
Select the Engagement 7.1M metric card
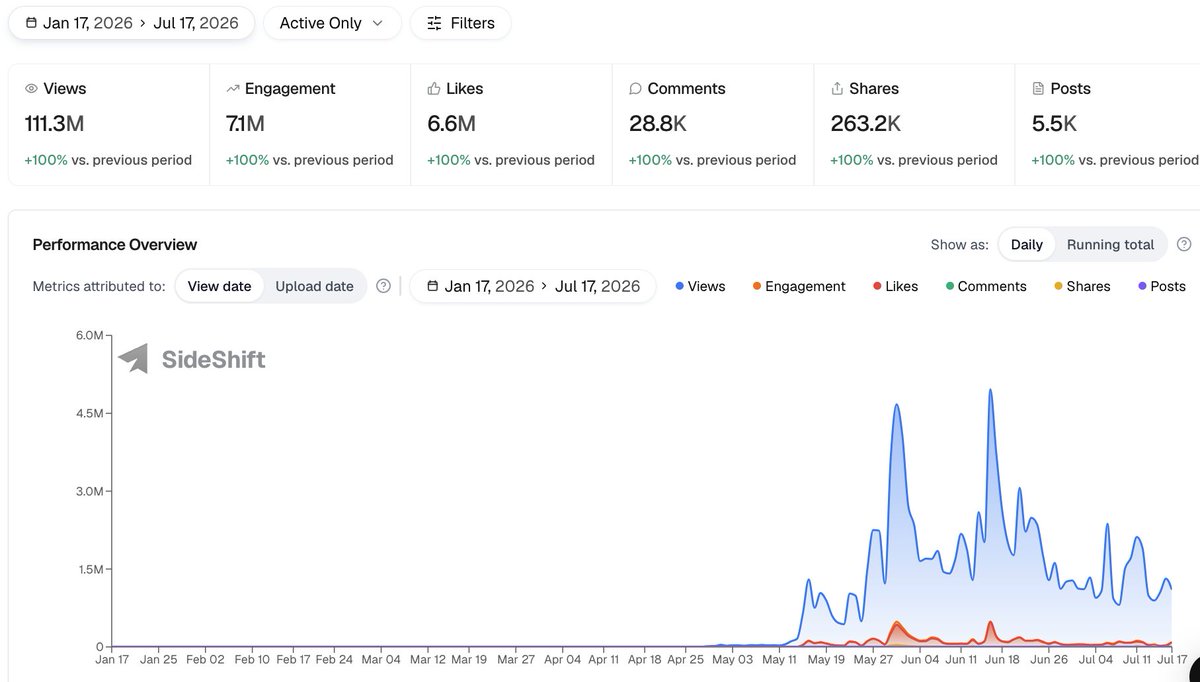[310, 125]
